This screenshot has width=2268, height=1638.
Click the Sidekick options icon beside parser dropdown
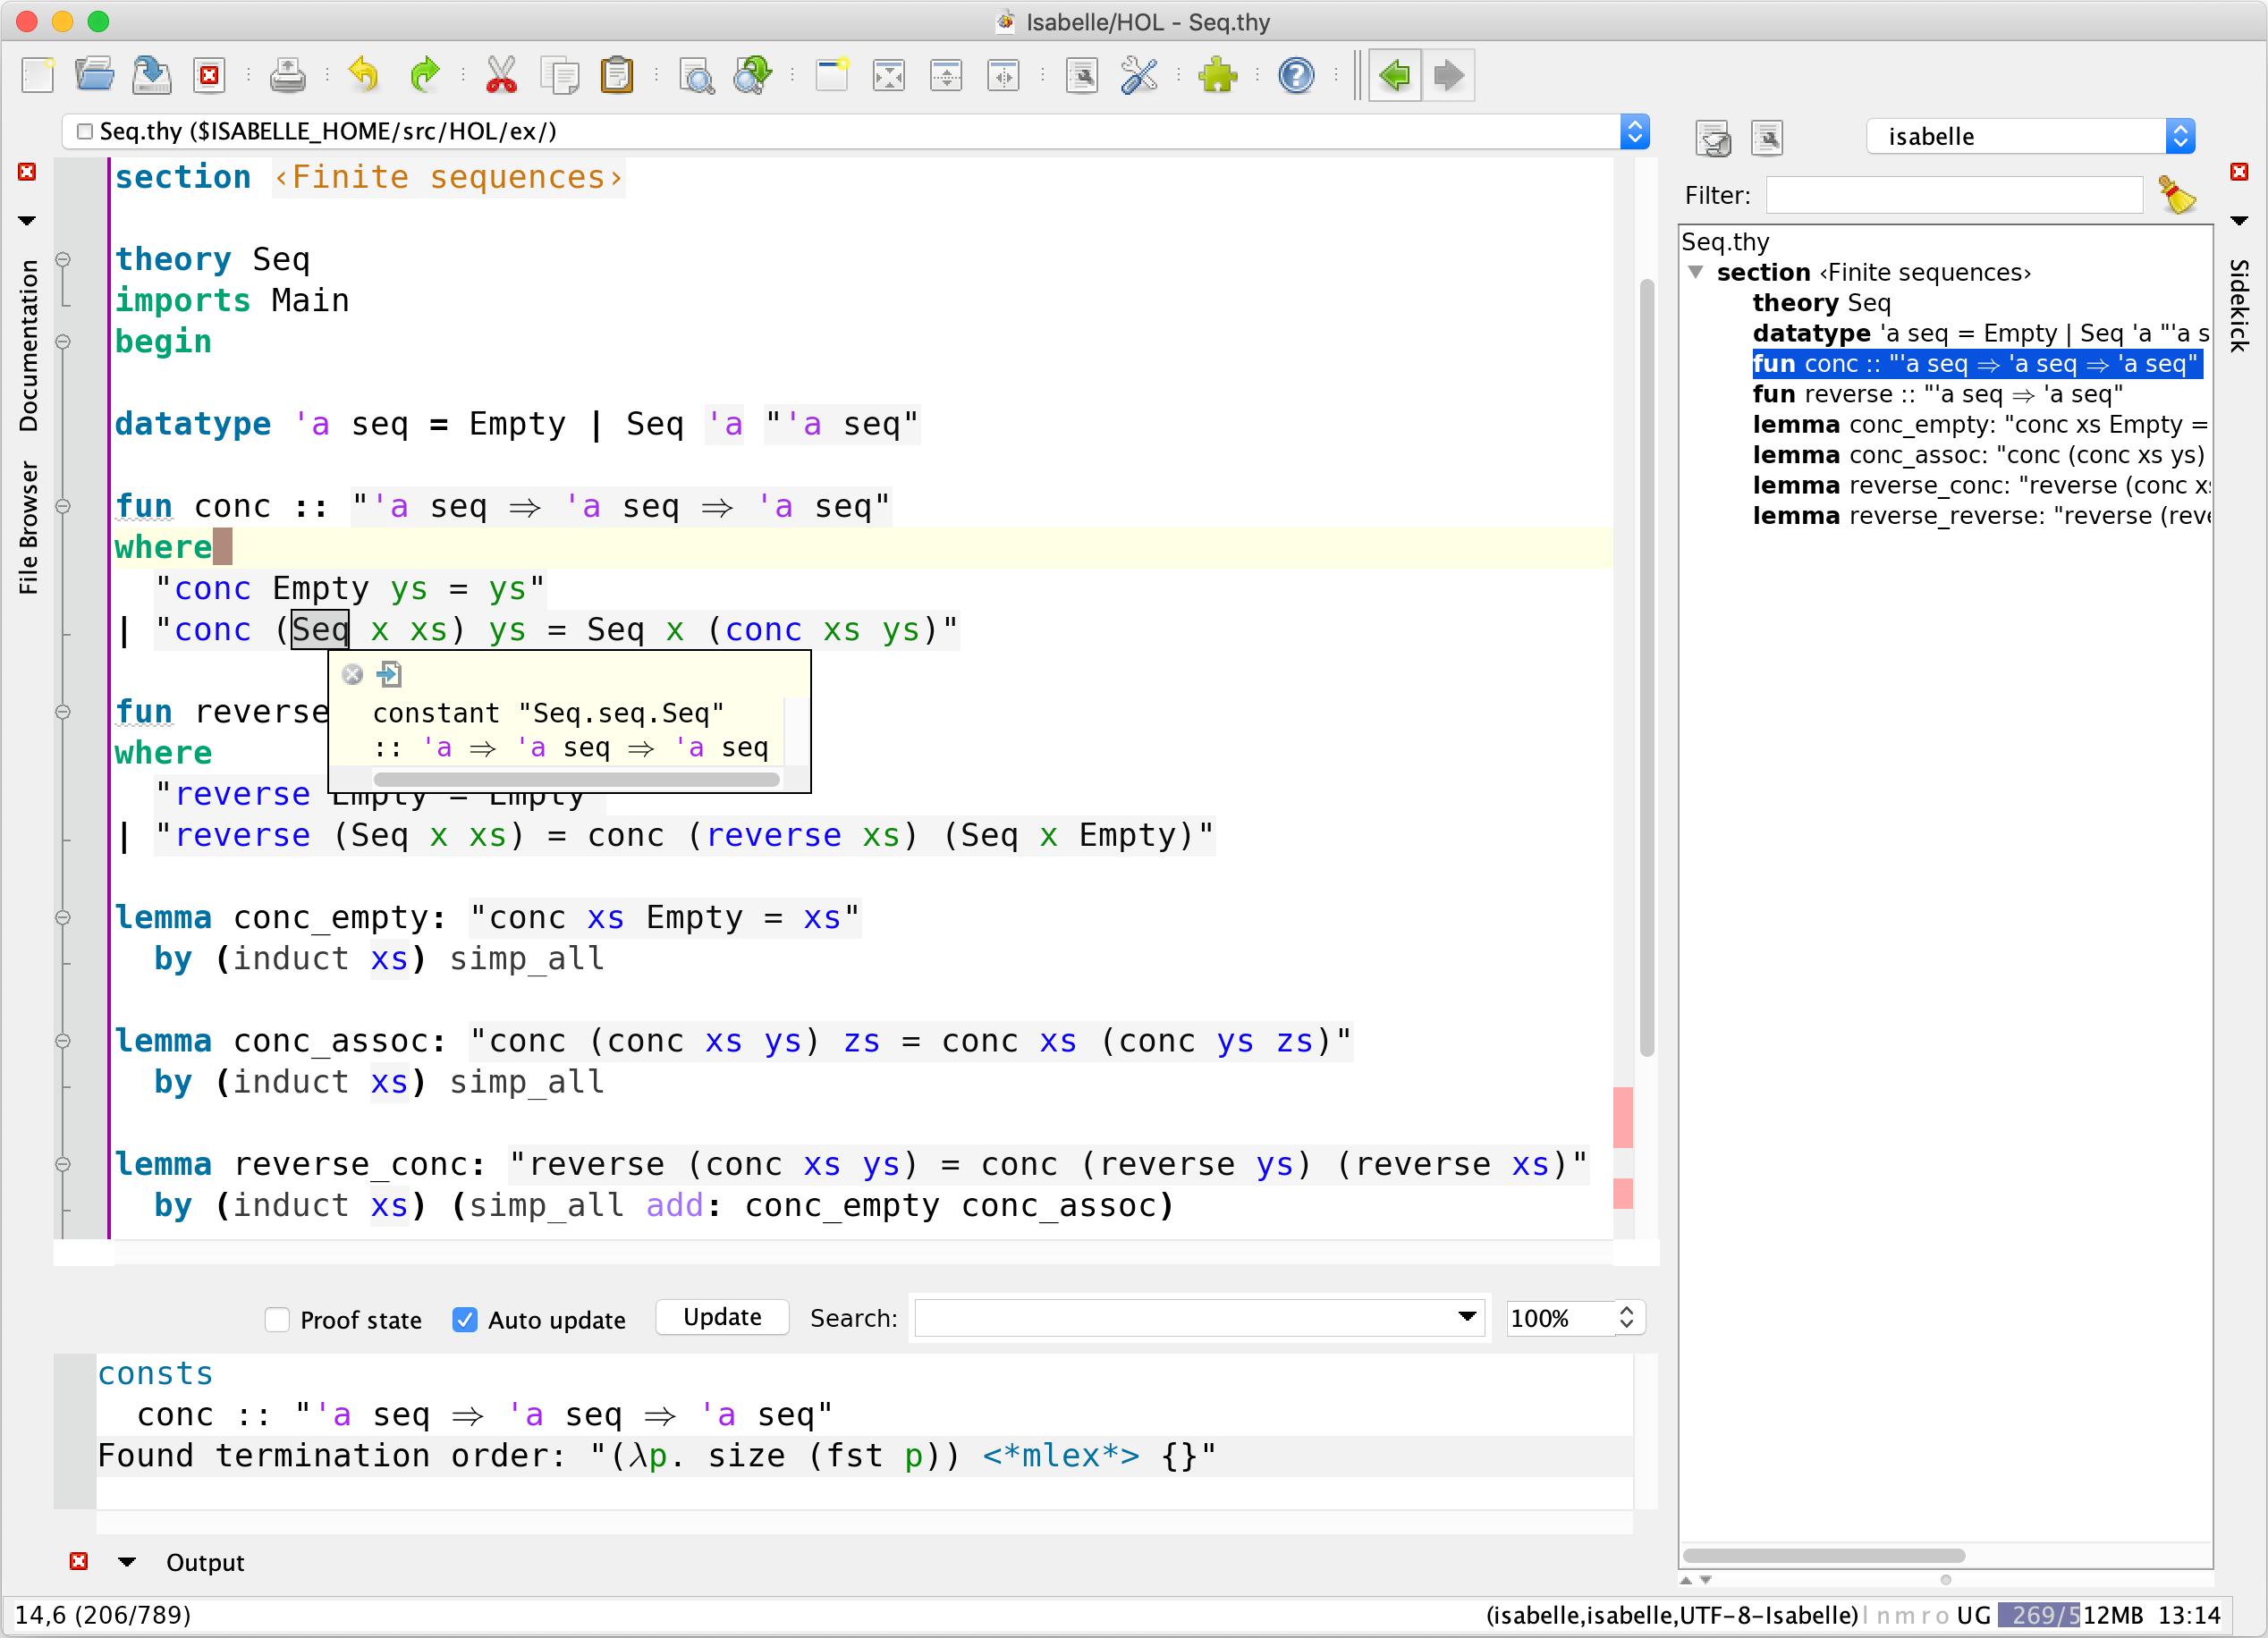click(x=1768, y=137)
